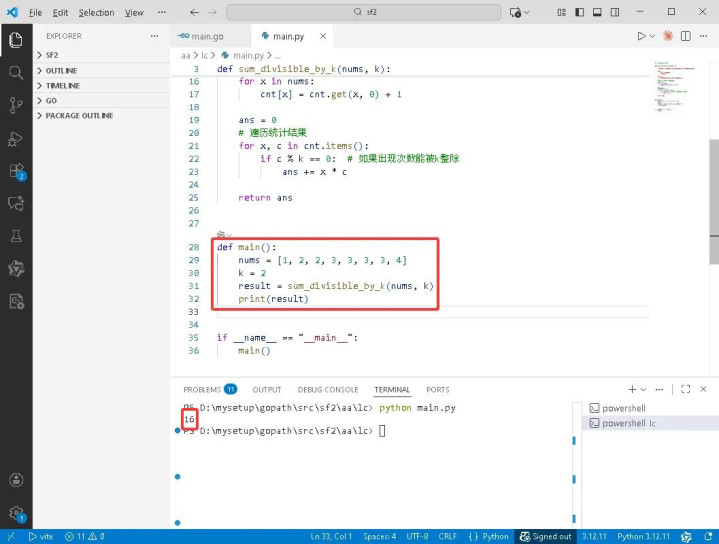Open the Extensions view

point(15,171)
